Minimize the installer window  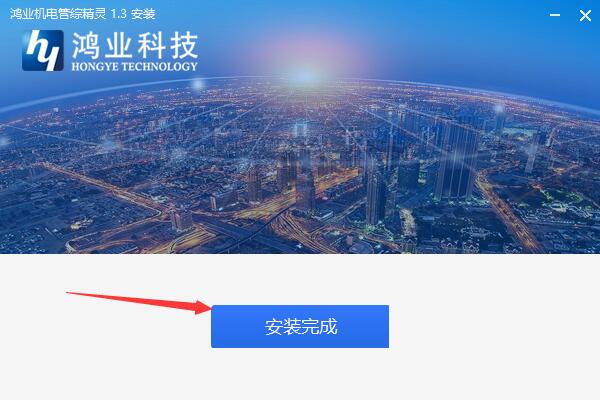555,15
